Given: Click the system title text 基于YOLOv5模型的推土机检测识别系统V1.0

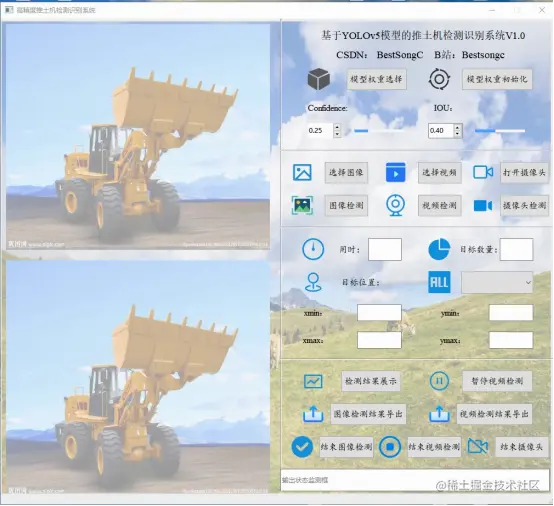Looking at the screenshot, I should 423,35.
